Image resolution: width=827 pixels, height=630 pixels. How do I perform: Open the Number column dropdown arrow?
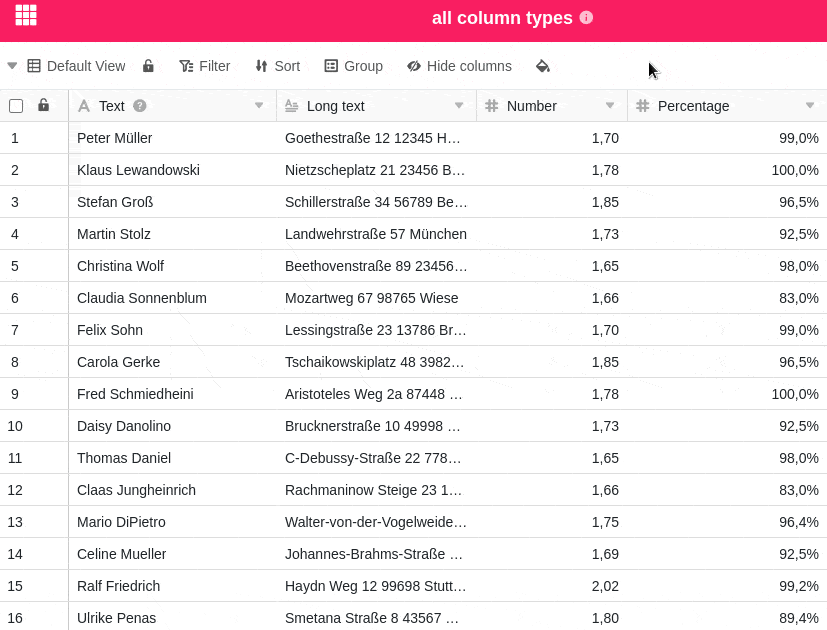[x=610, y=106]
